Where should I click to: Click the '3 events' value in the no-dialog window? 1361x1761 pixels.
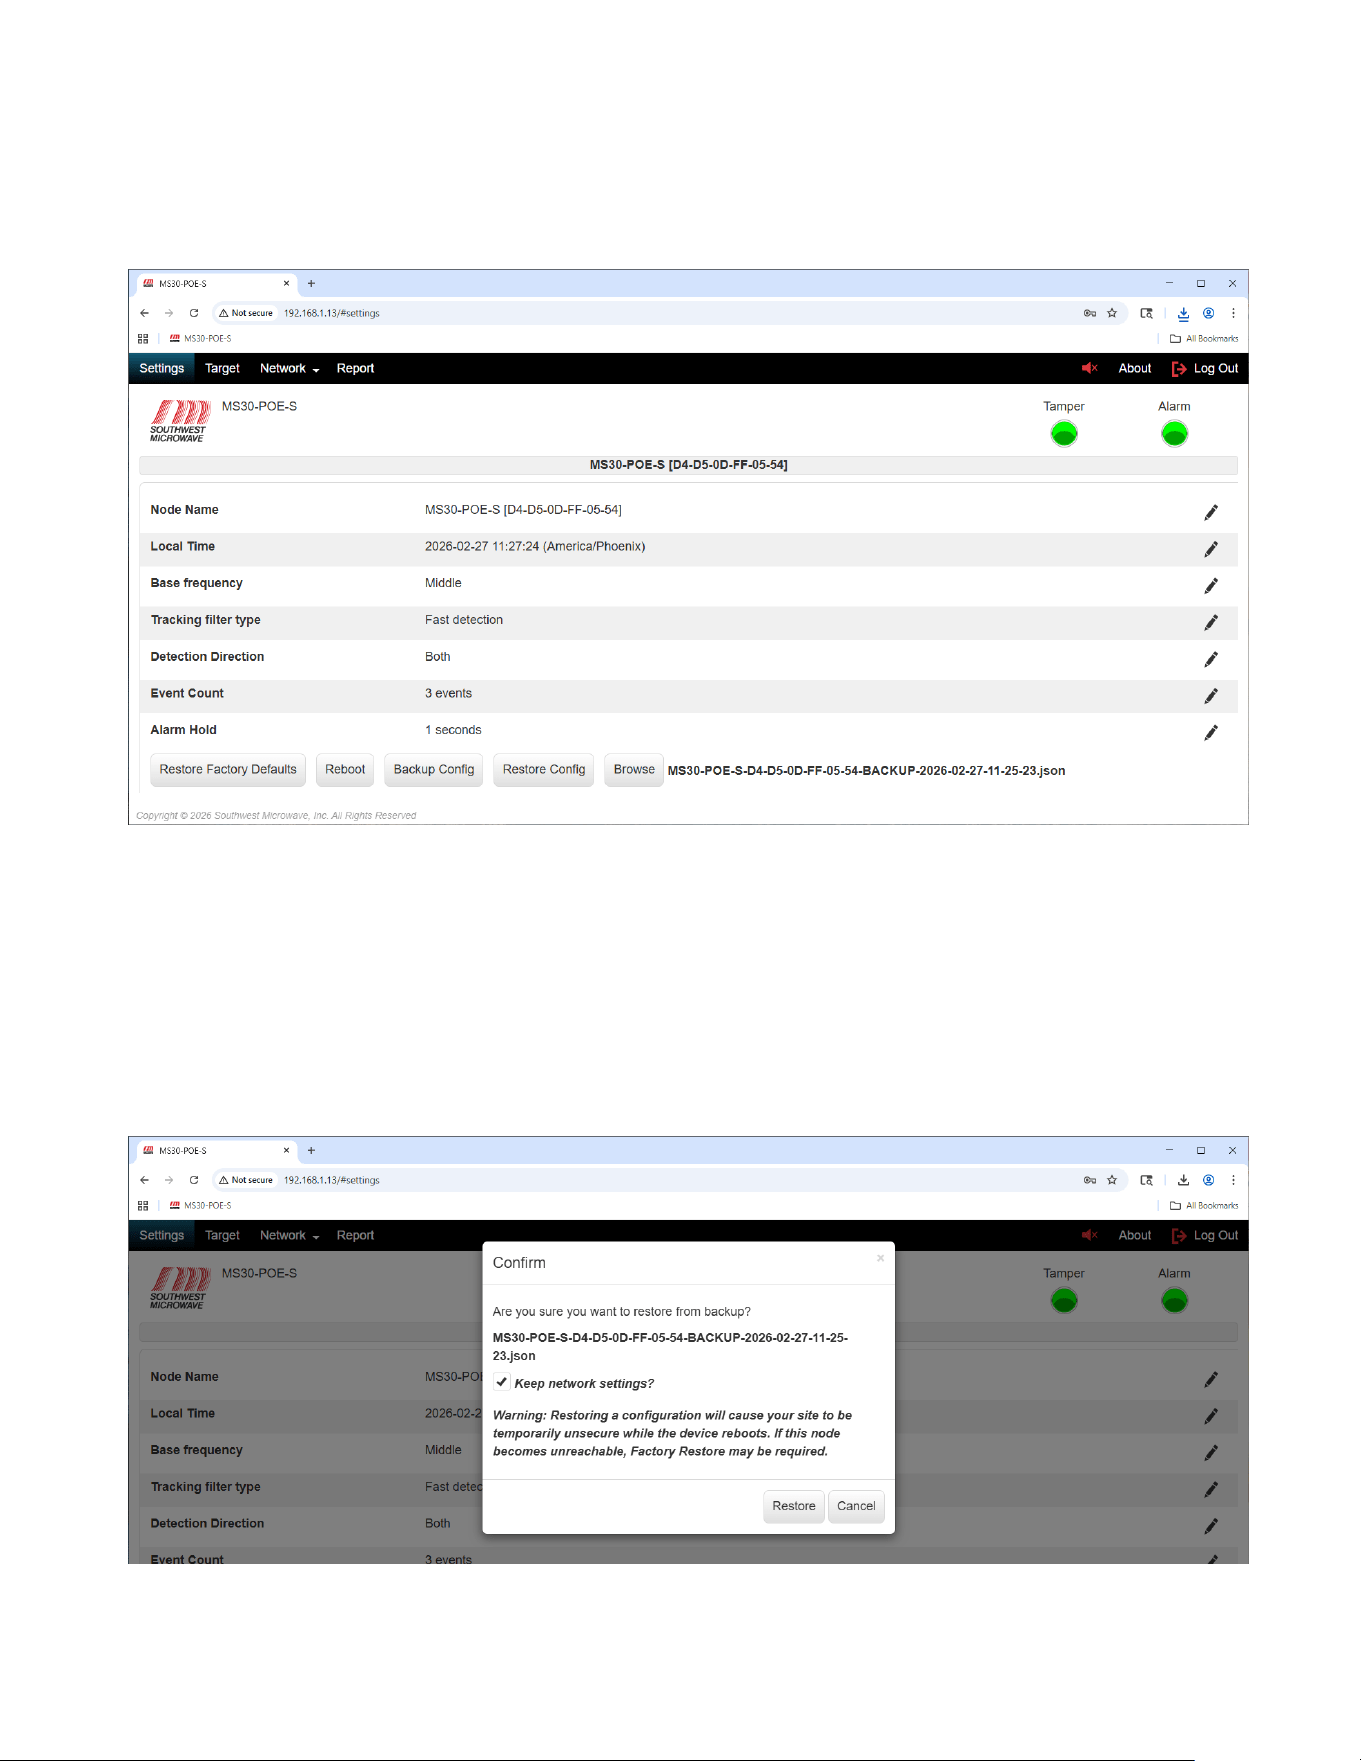[x=448, y=693]
